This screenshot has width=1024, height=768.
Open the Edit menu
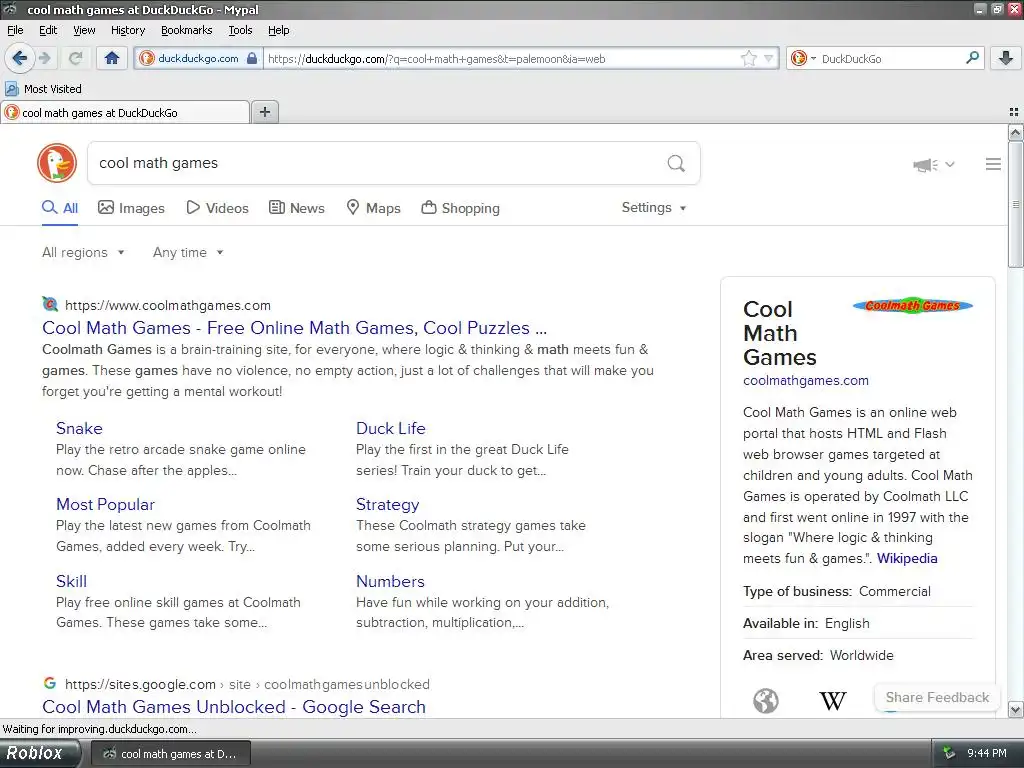click(48, 30)
